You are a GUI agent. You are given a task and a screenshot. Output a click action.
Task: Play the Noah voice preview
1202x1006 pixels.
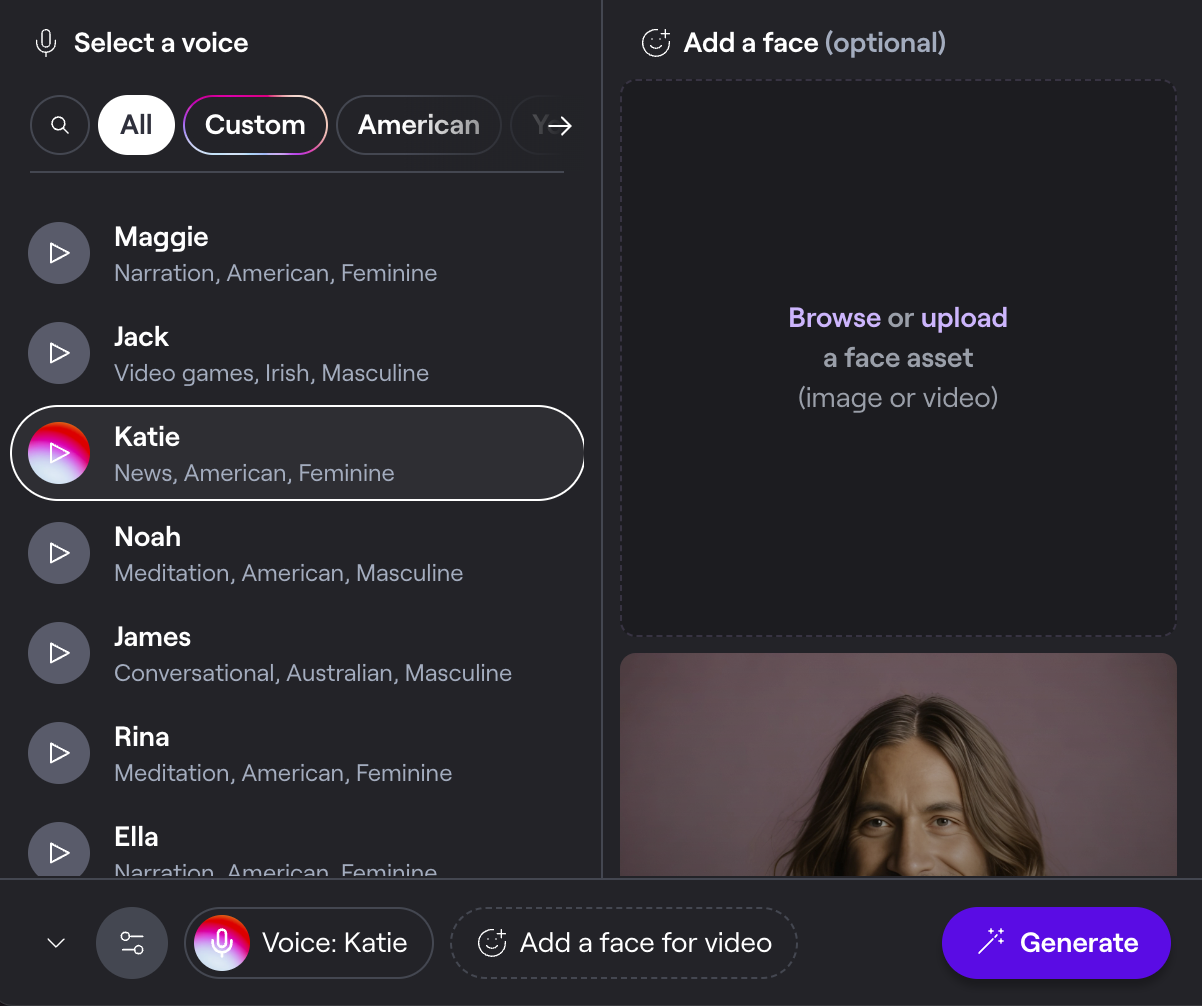(x=59, y=553)
